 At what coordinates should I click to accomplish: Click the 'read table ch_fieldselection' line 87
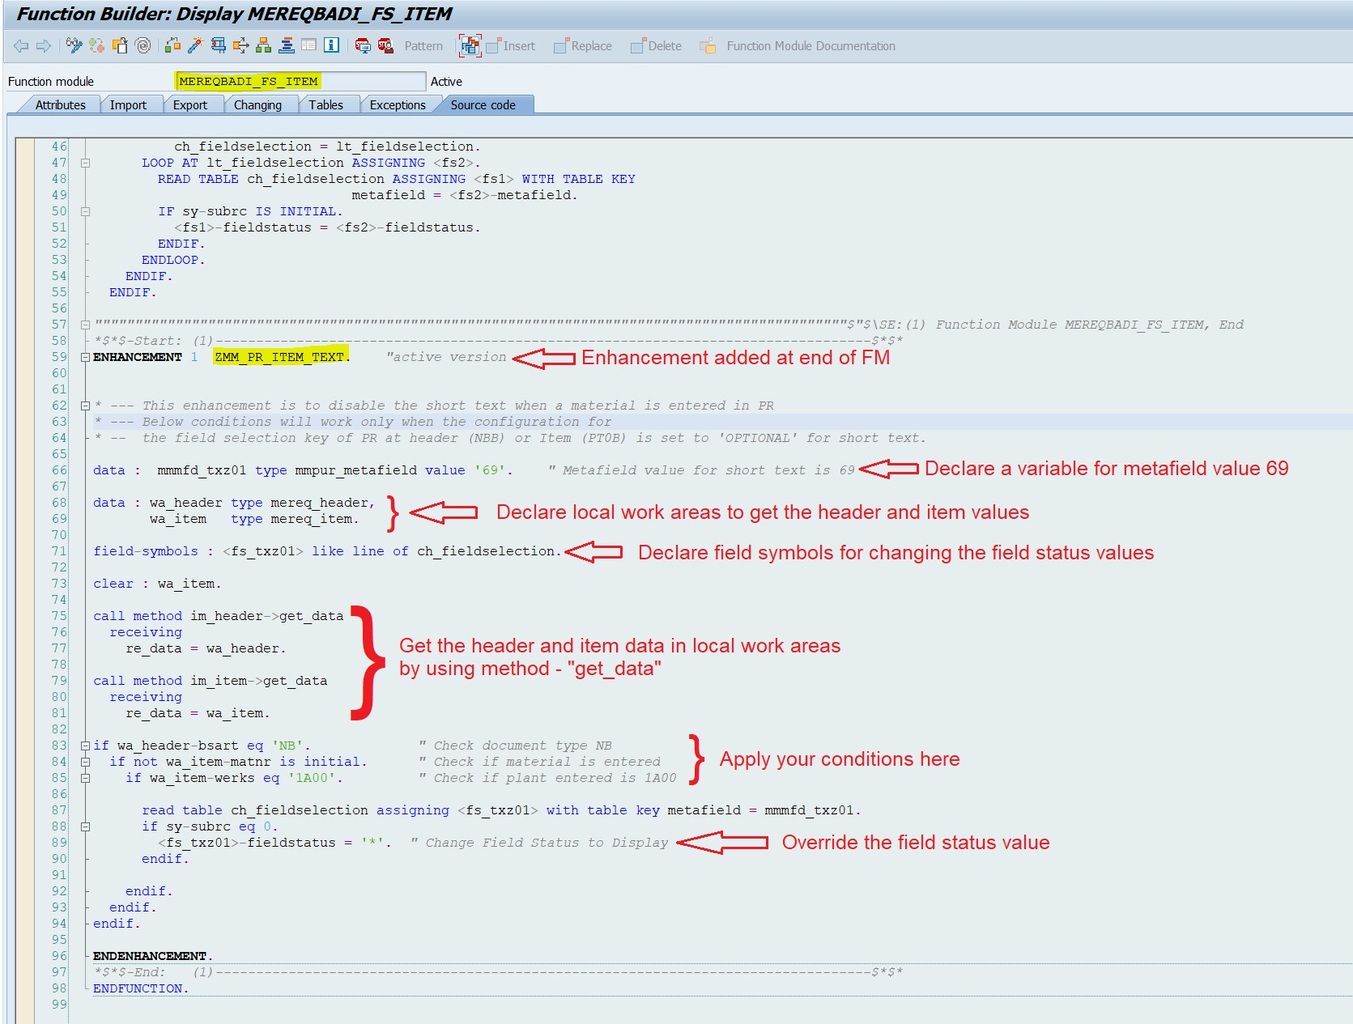501,811
